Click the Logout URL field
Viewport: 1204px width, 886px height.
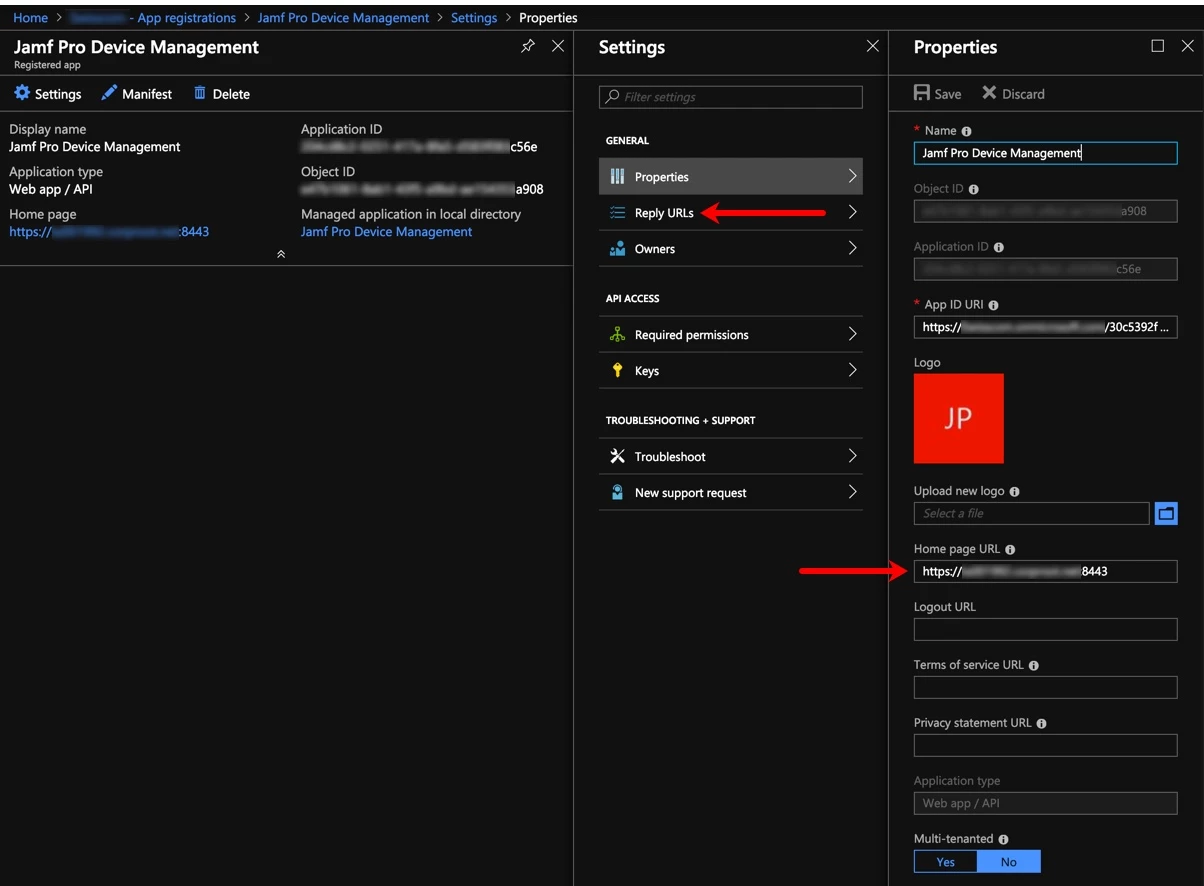(1045, 629)
